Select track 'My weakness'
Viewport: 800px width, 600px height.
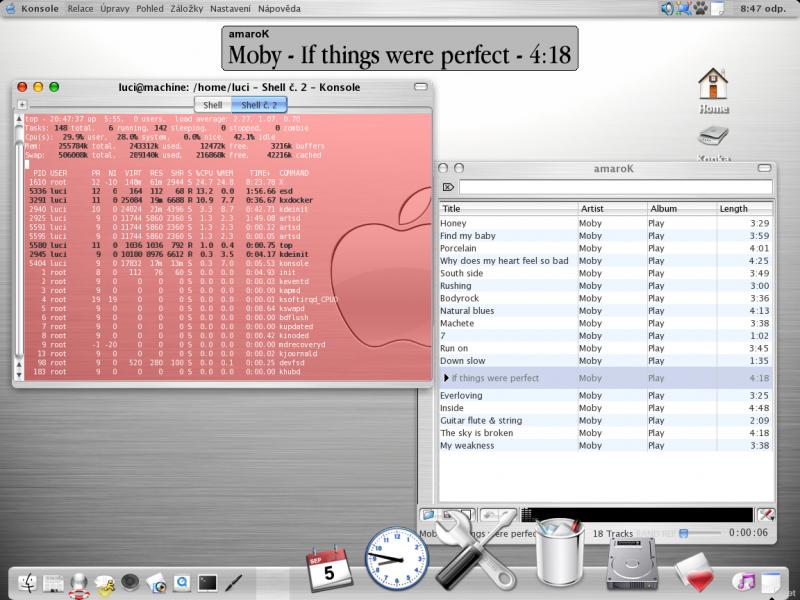[x=606, y=445]
